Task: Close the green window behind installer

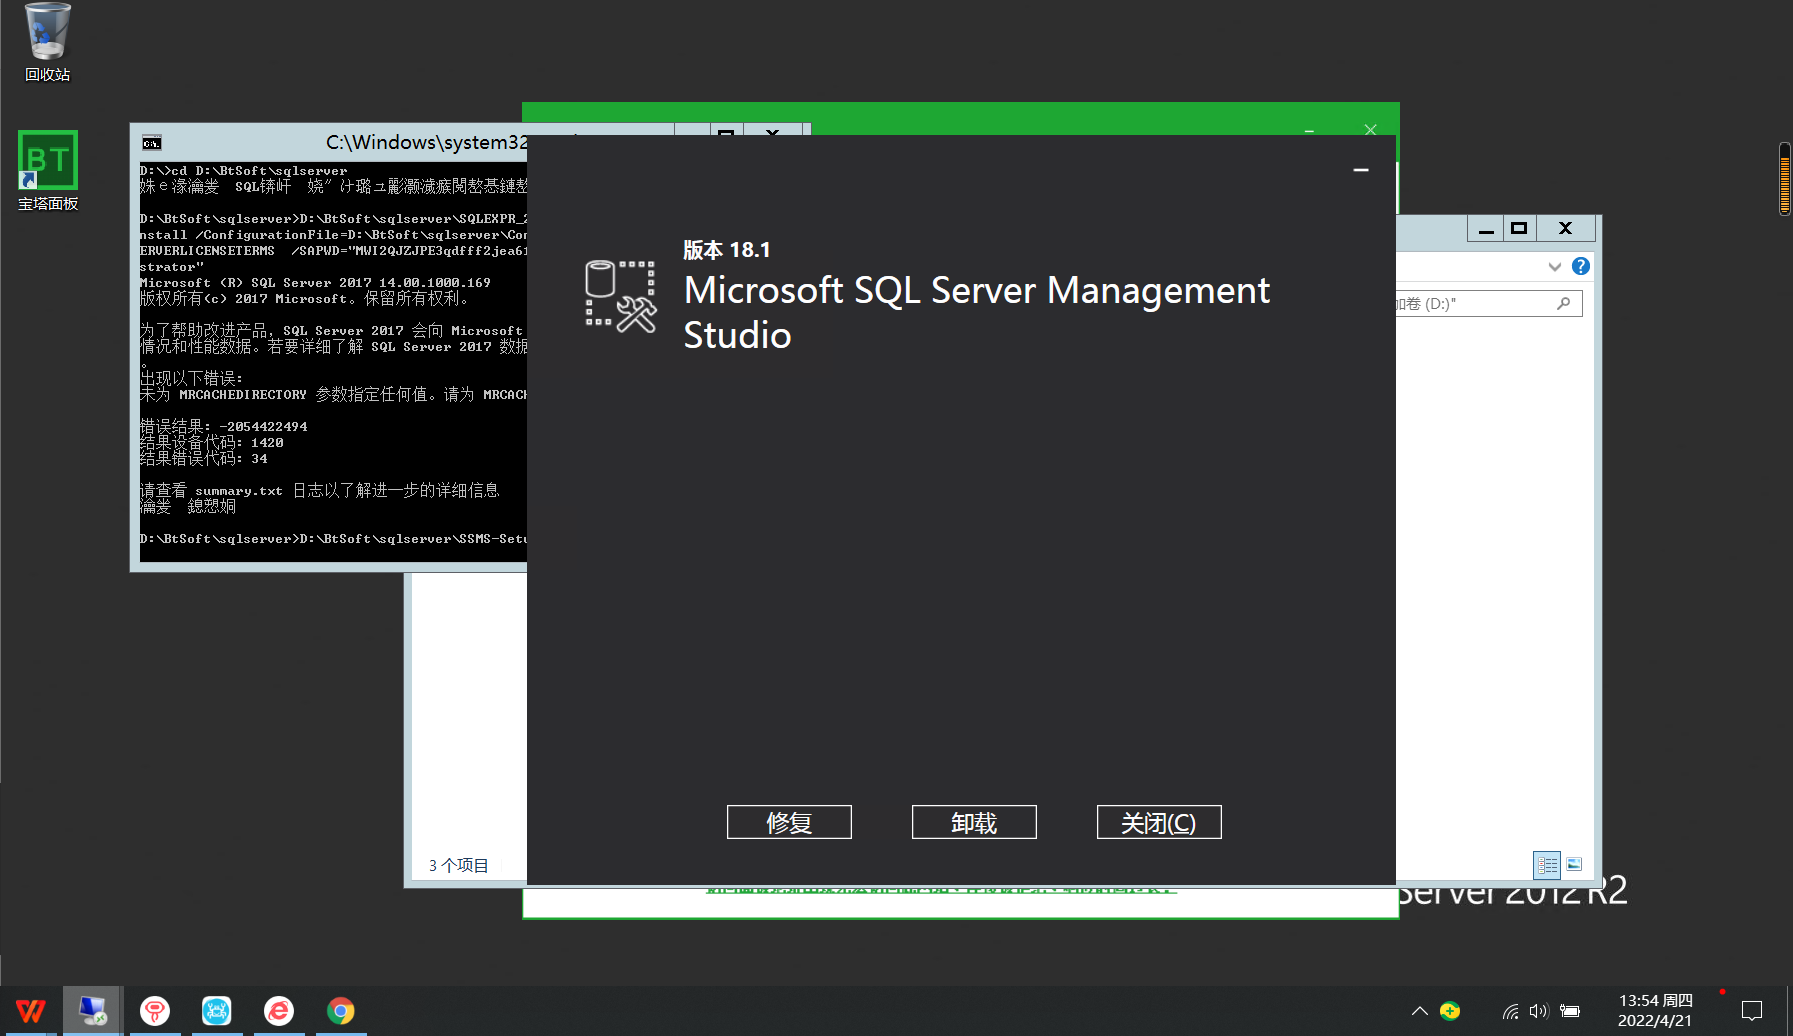Action: coord(1371,129)
